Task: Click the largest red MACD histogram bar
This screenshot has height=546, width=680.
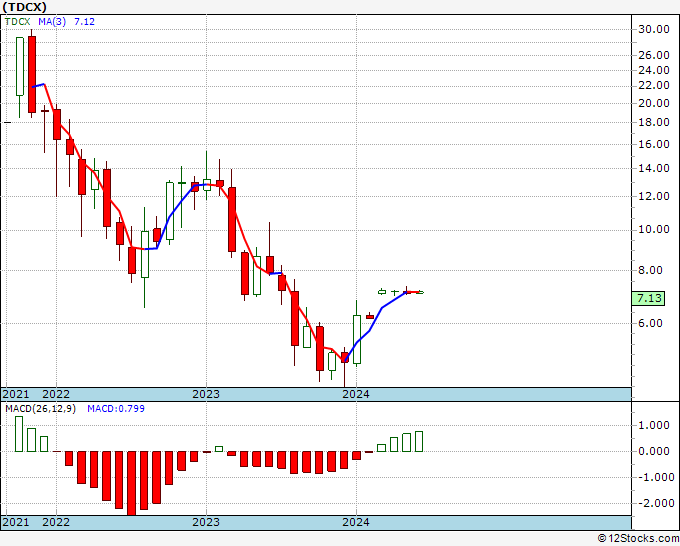Action: pos(131,483)
